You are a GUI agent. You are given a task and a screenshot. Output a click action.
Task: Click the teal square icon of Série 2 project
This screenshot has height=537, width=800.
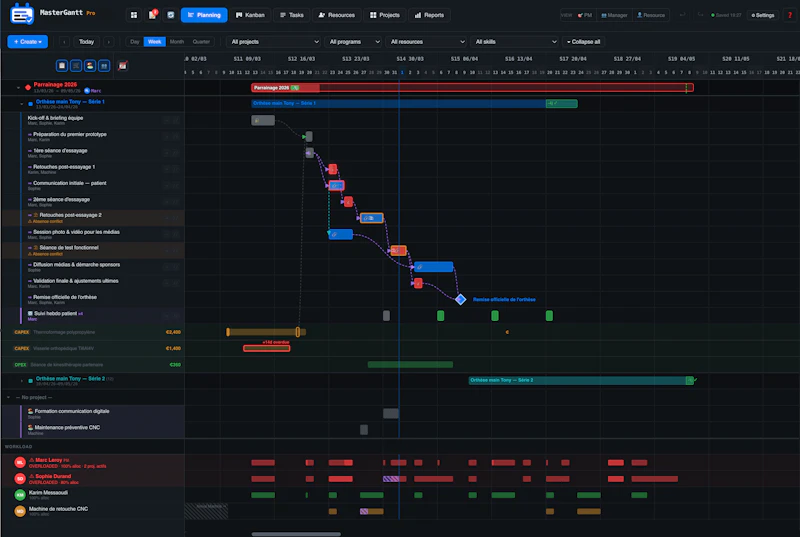coord(31,380)
